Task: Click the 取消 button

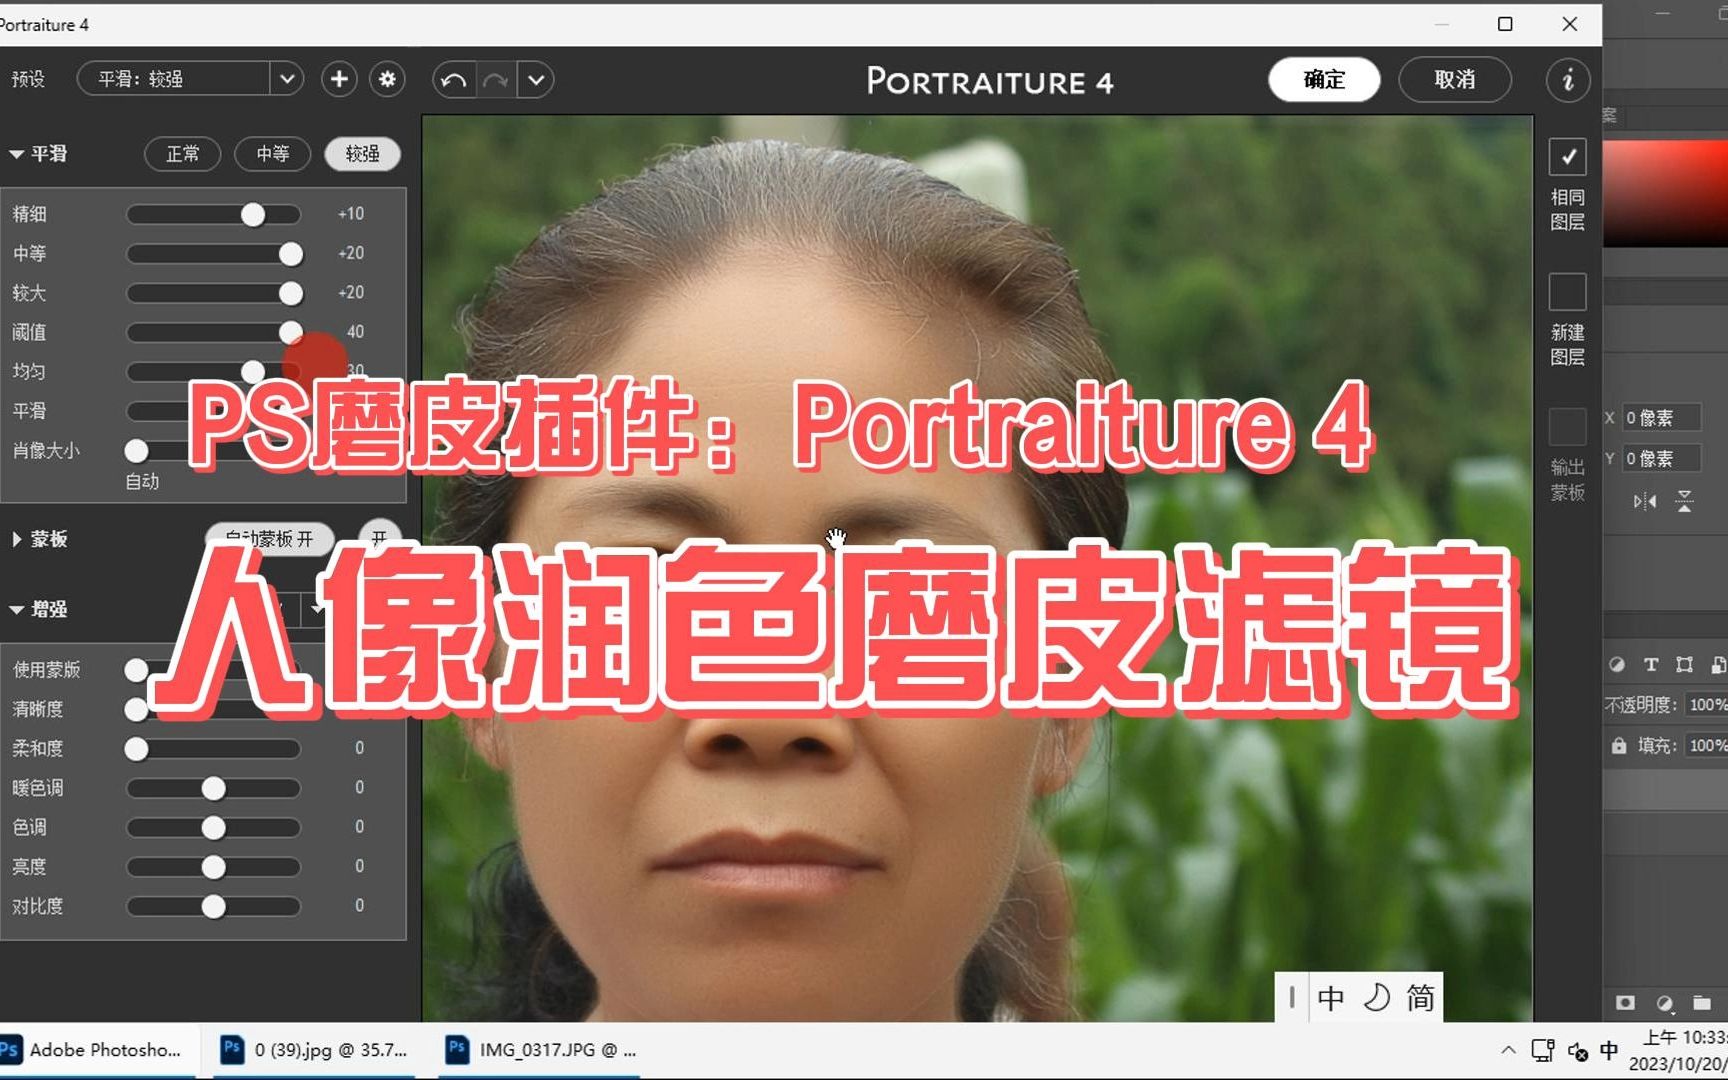Action: coord(1454,80)
